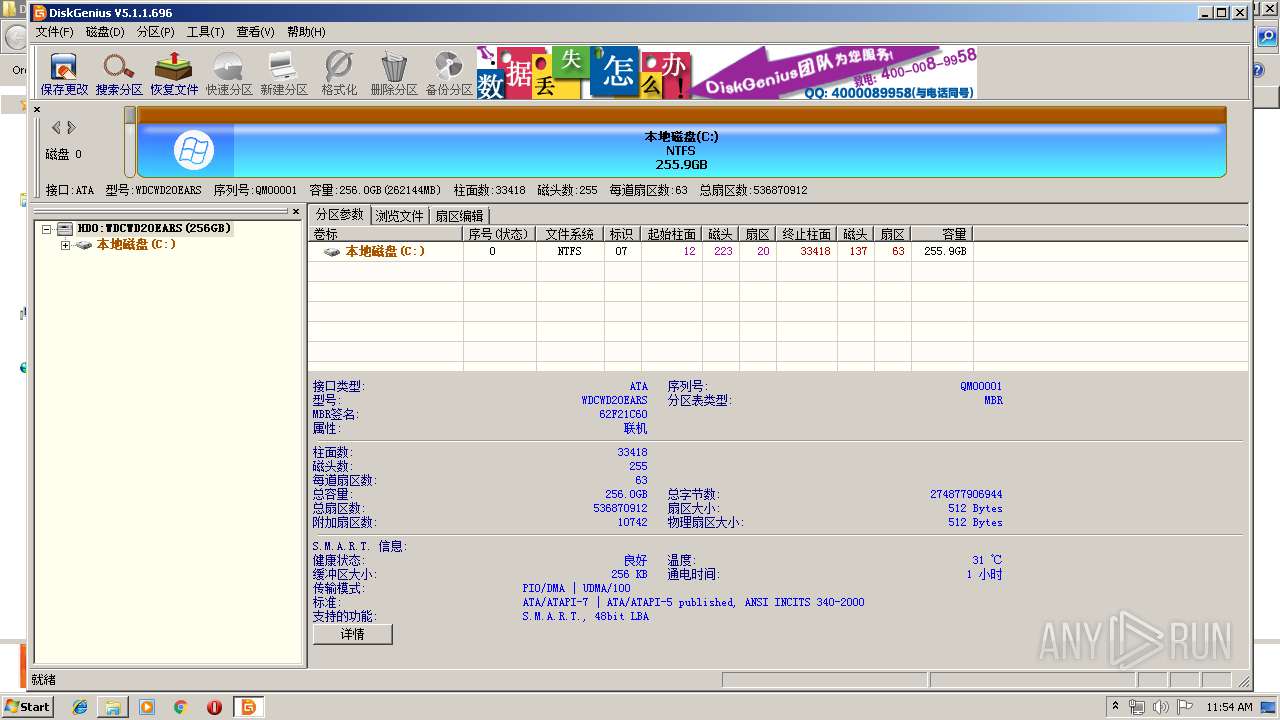The width and height of the screenshot is (1280, 720).
Task: Close the left tree panel with X
Action: [x=296, y=212]
